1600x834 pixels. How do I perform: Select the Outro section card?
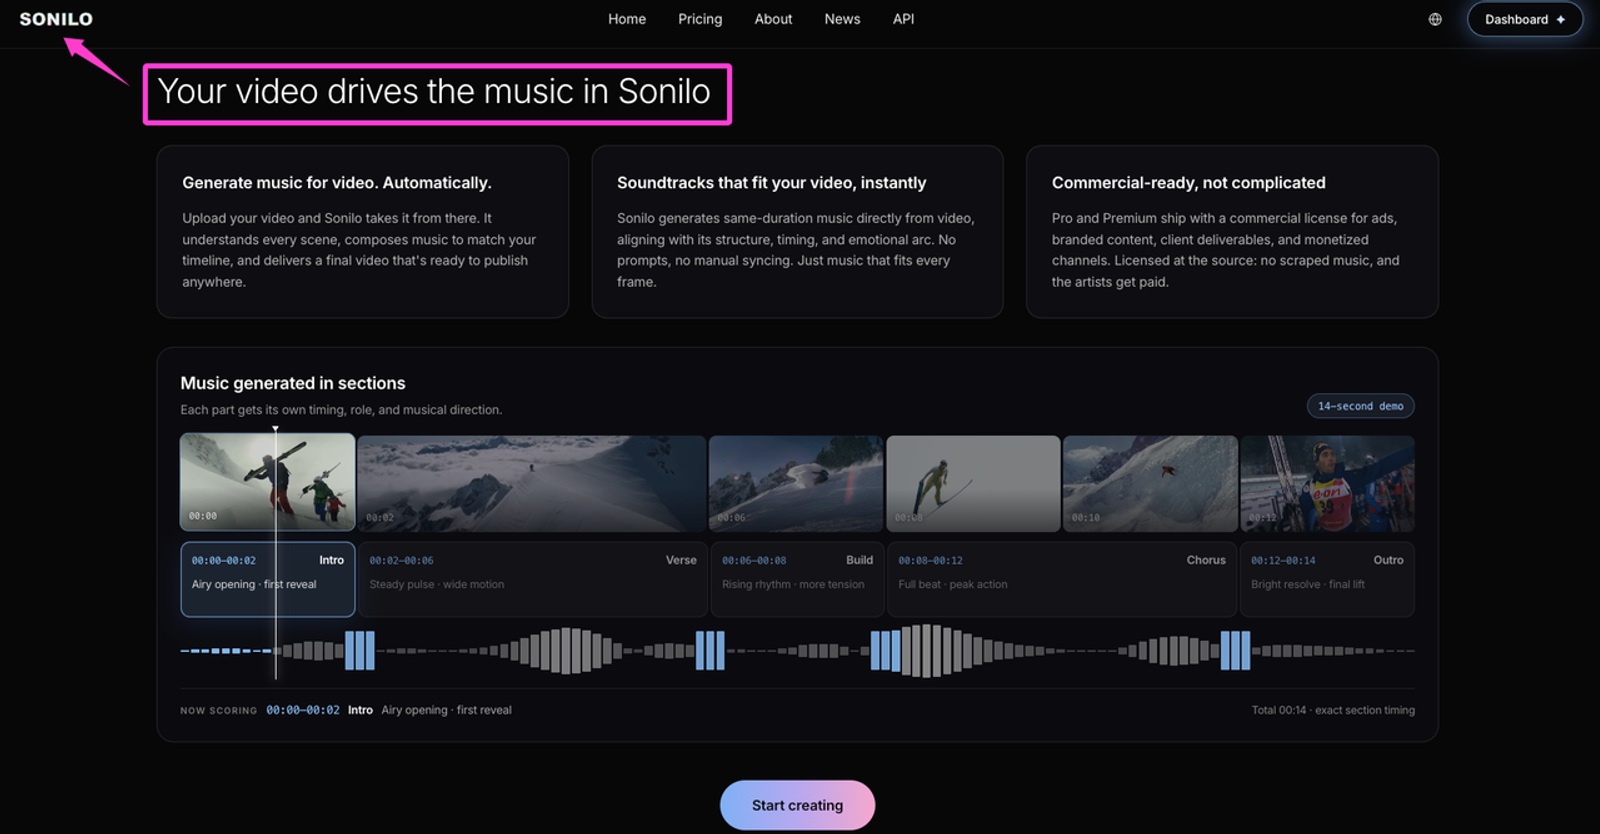[1327, 579]
